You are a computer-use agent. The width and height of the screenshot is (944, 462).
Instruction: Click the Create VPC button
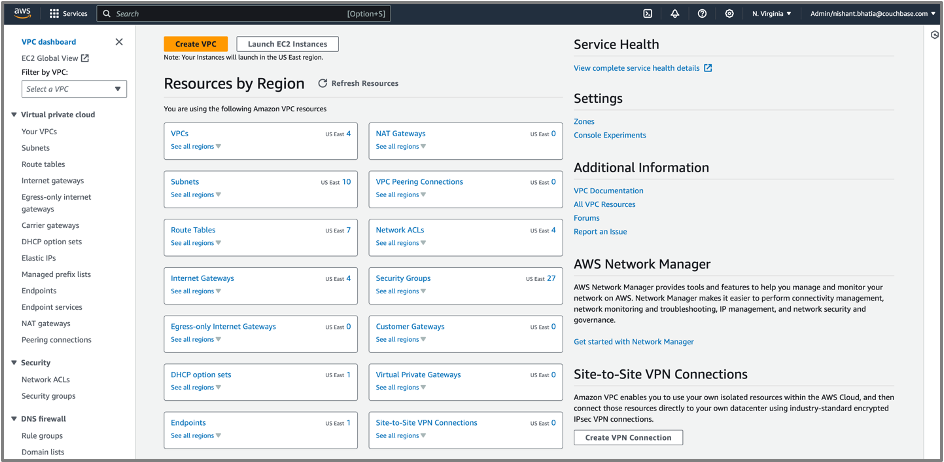point(196,44)
